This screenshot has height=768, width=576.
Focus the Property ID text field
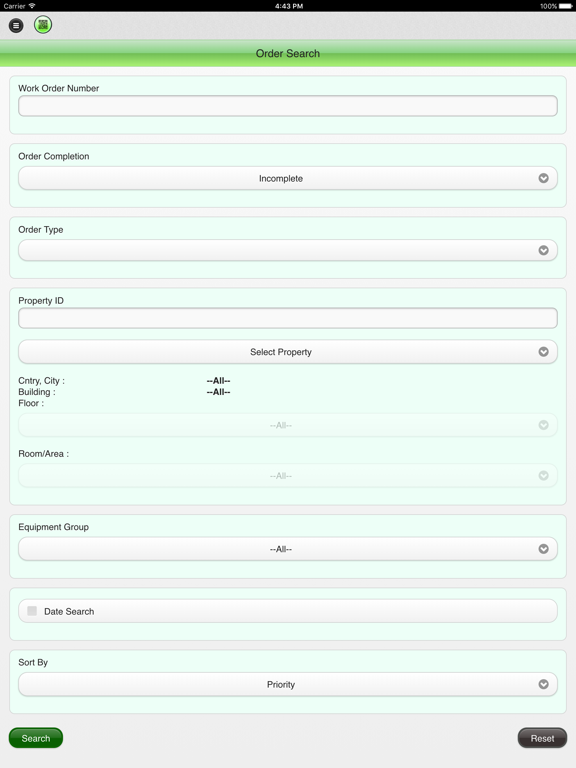[x=288, y=318]
